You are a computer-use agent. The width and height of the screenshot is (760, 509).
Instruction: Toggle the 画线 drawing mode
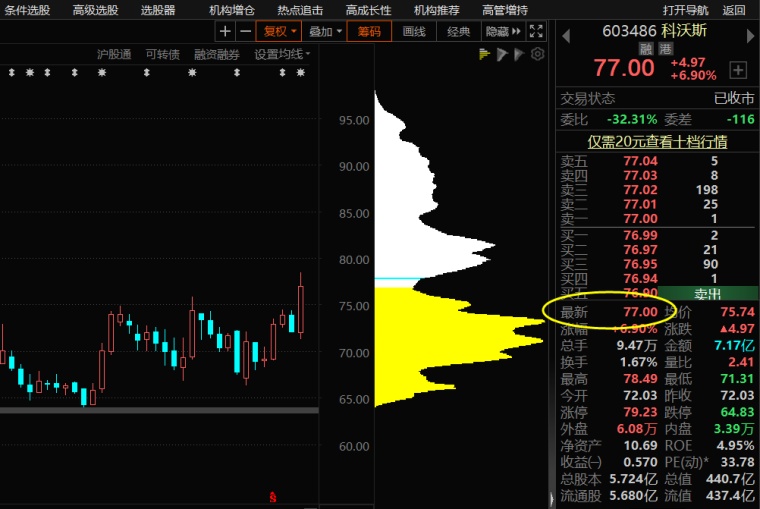(414, 32)
